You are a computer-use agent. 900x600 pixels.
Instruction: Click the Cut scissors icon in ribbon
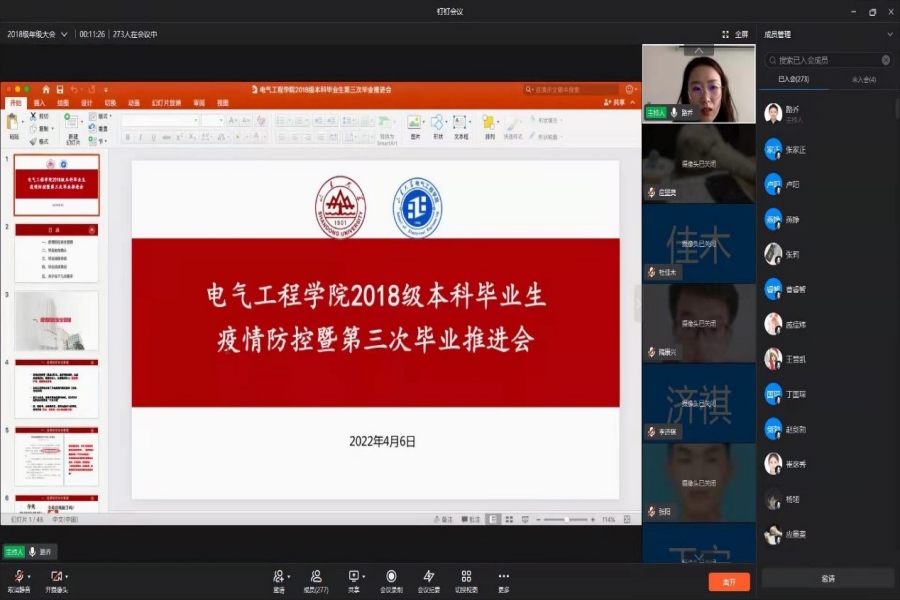tap(33, 116)
